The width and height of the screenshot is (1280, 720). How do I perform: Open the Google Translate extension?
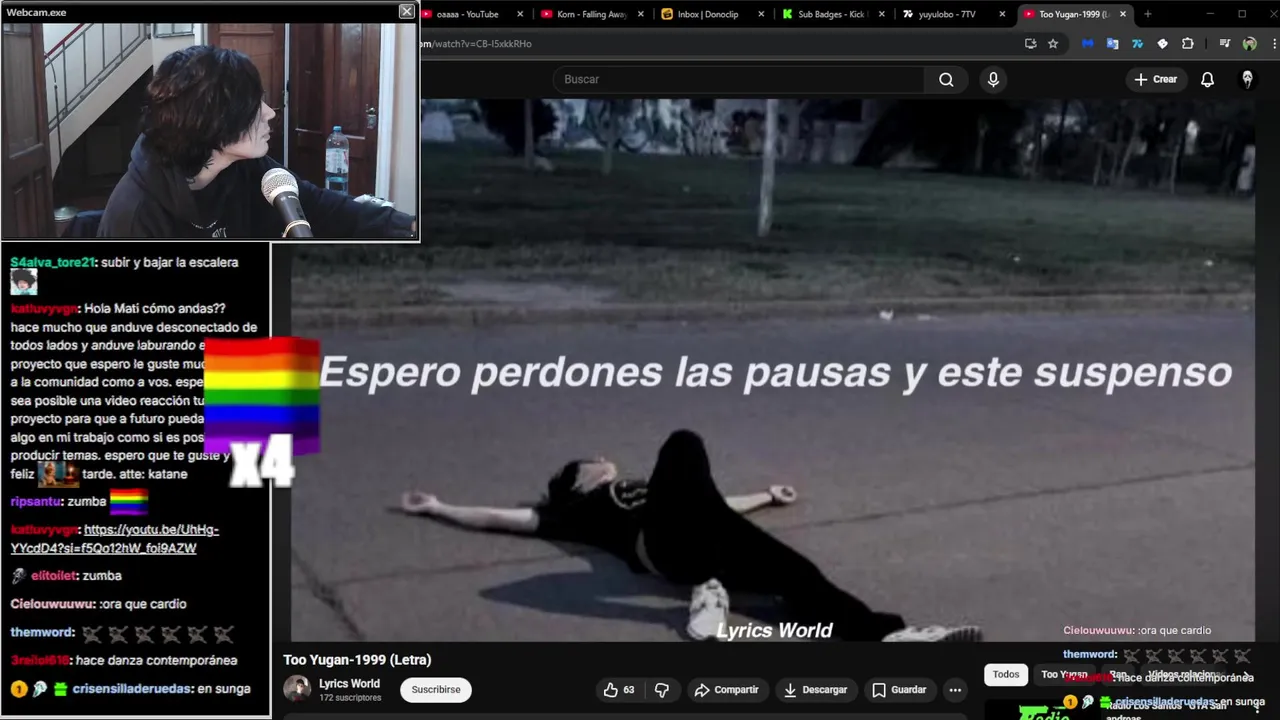tap(1112, 44)
